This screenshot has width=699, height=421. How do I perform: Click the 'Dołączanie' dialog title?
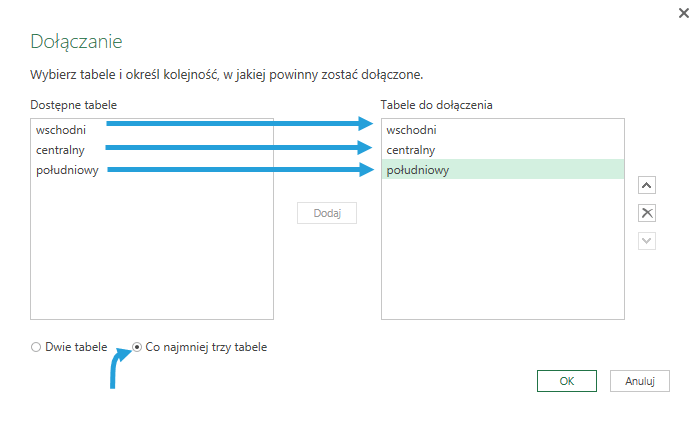[76, 41]
